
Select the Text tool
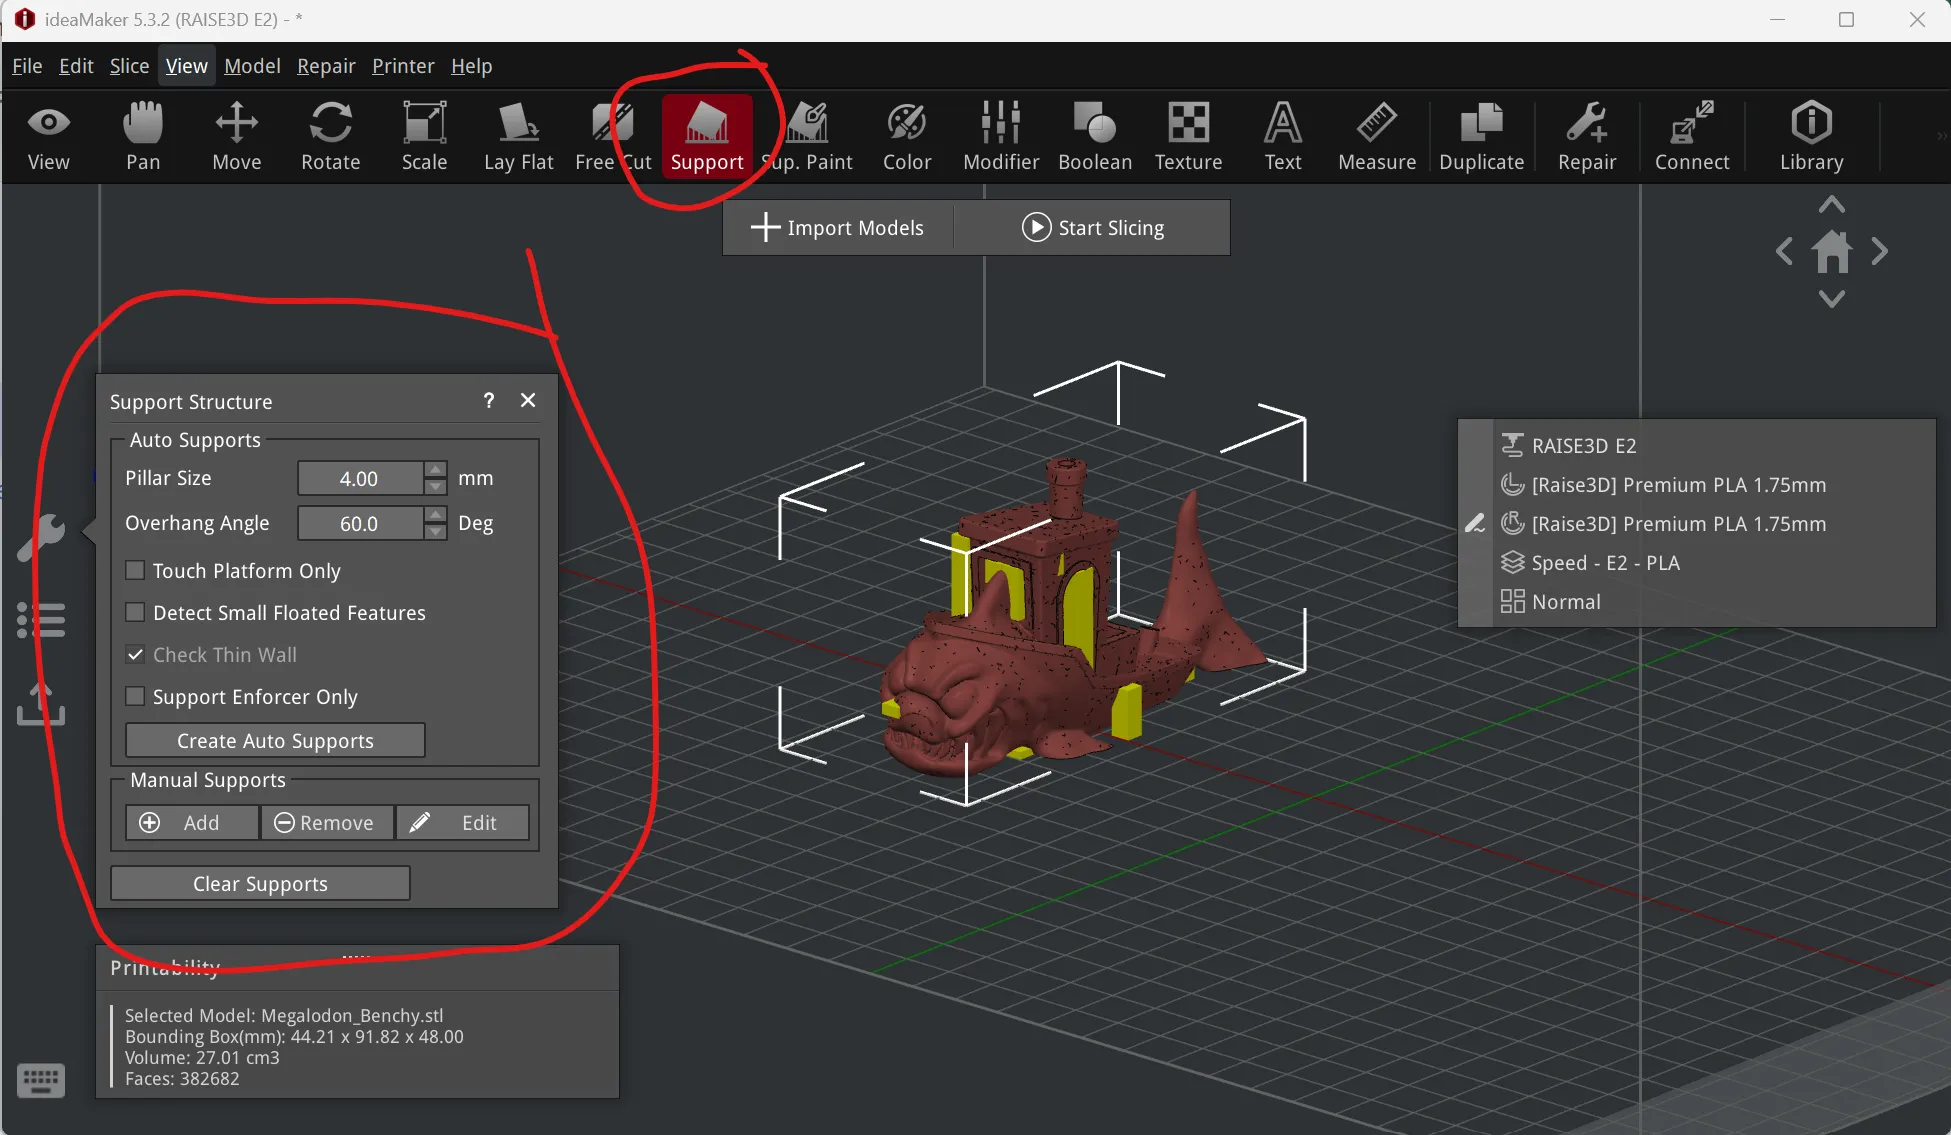[1283, 137]
